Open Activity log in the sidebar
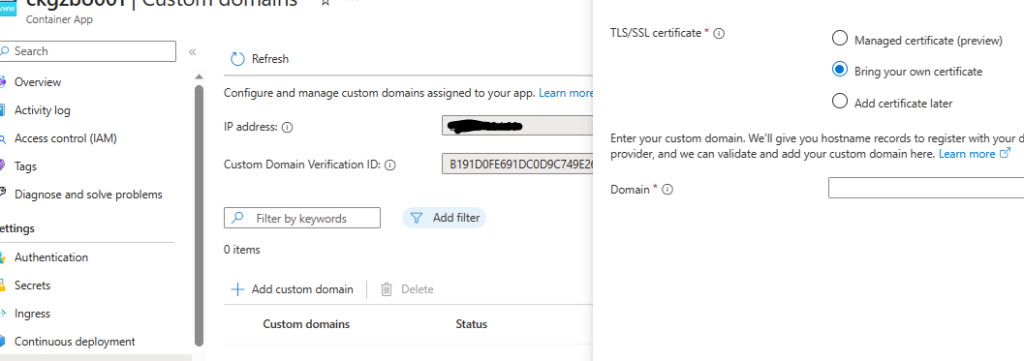Image resolution: width=1024 pixels, height=361 pixels. [42, 110]
